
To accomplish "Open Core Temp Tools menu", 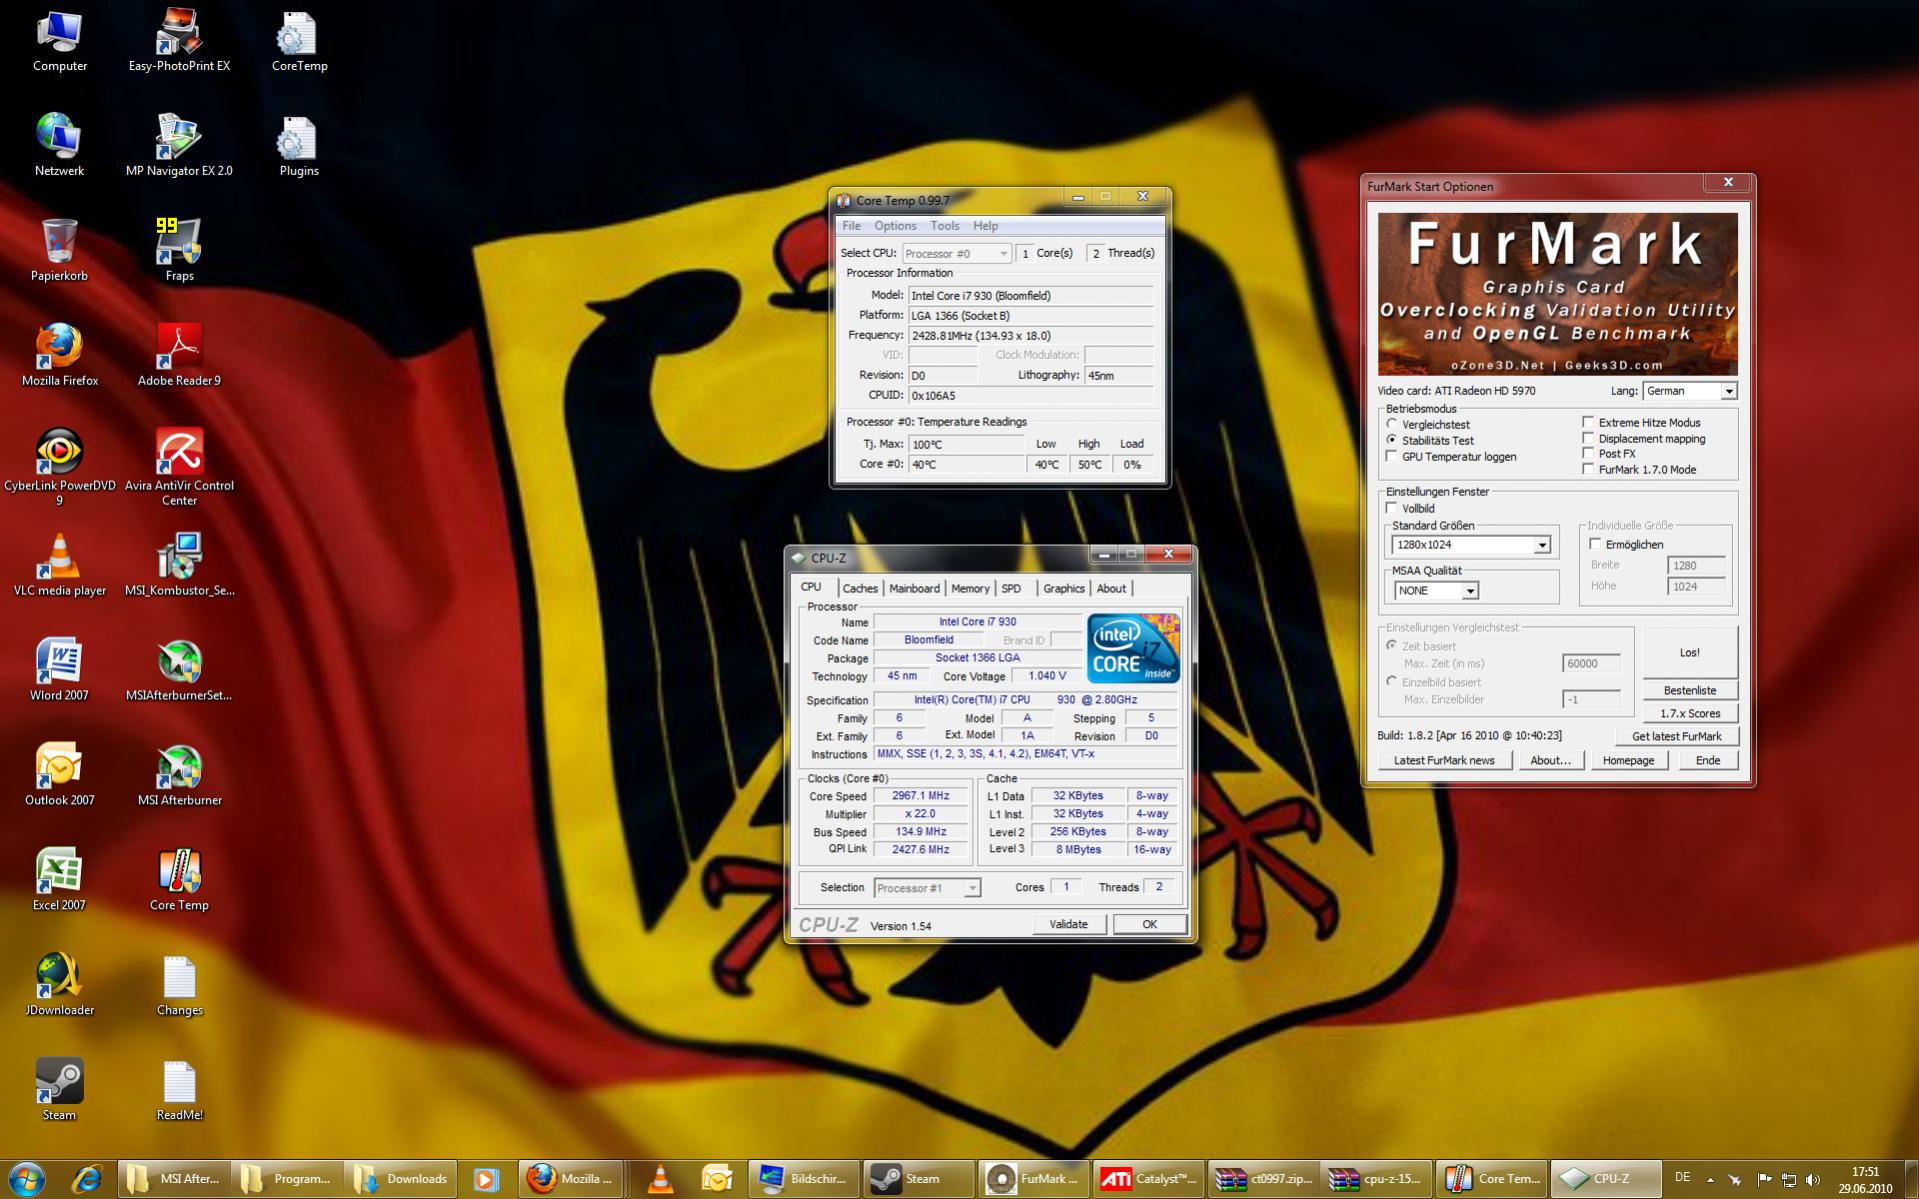I will click(x=944, y=226).
